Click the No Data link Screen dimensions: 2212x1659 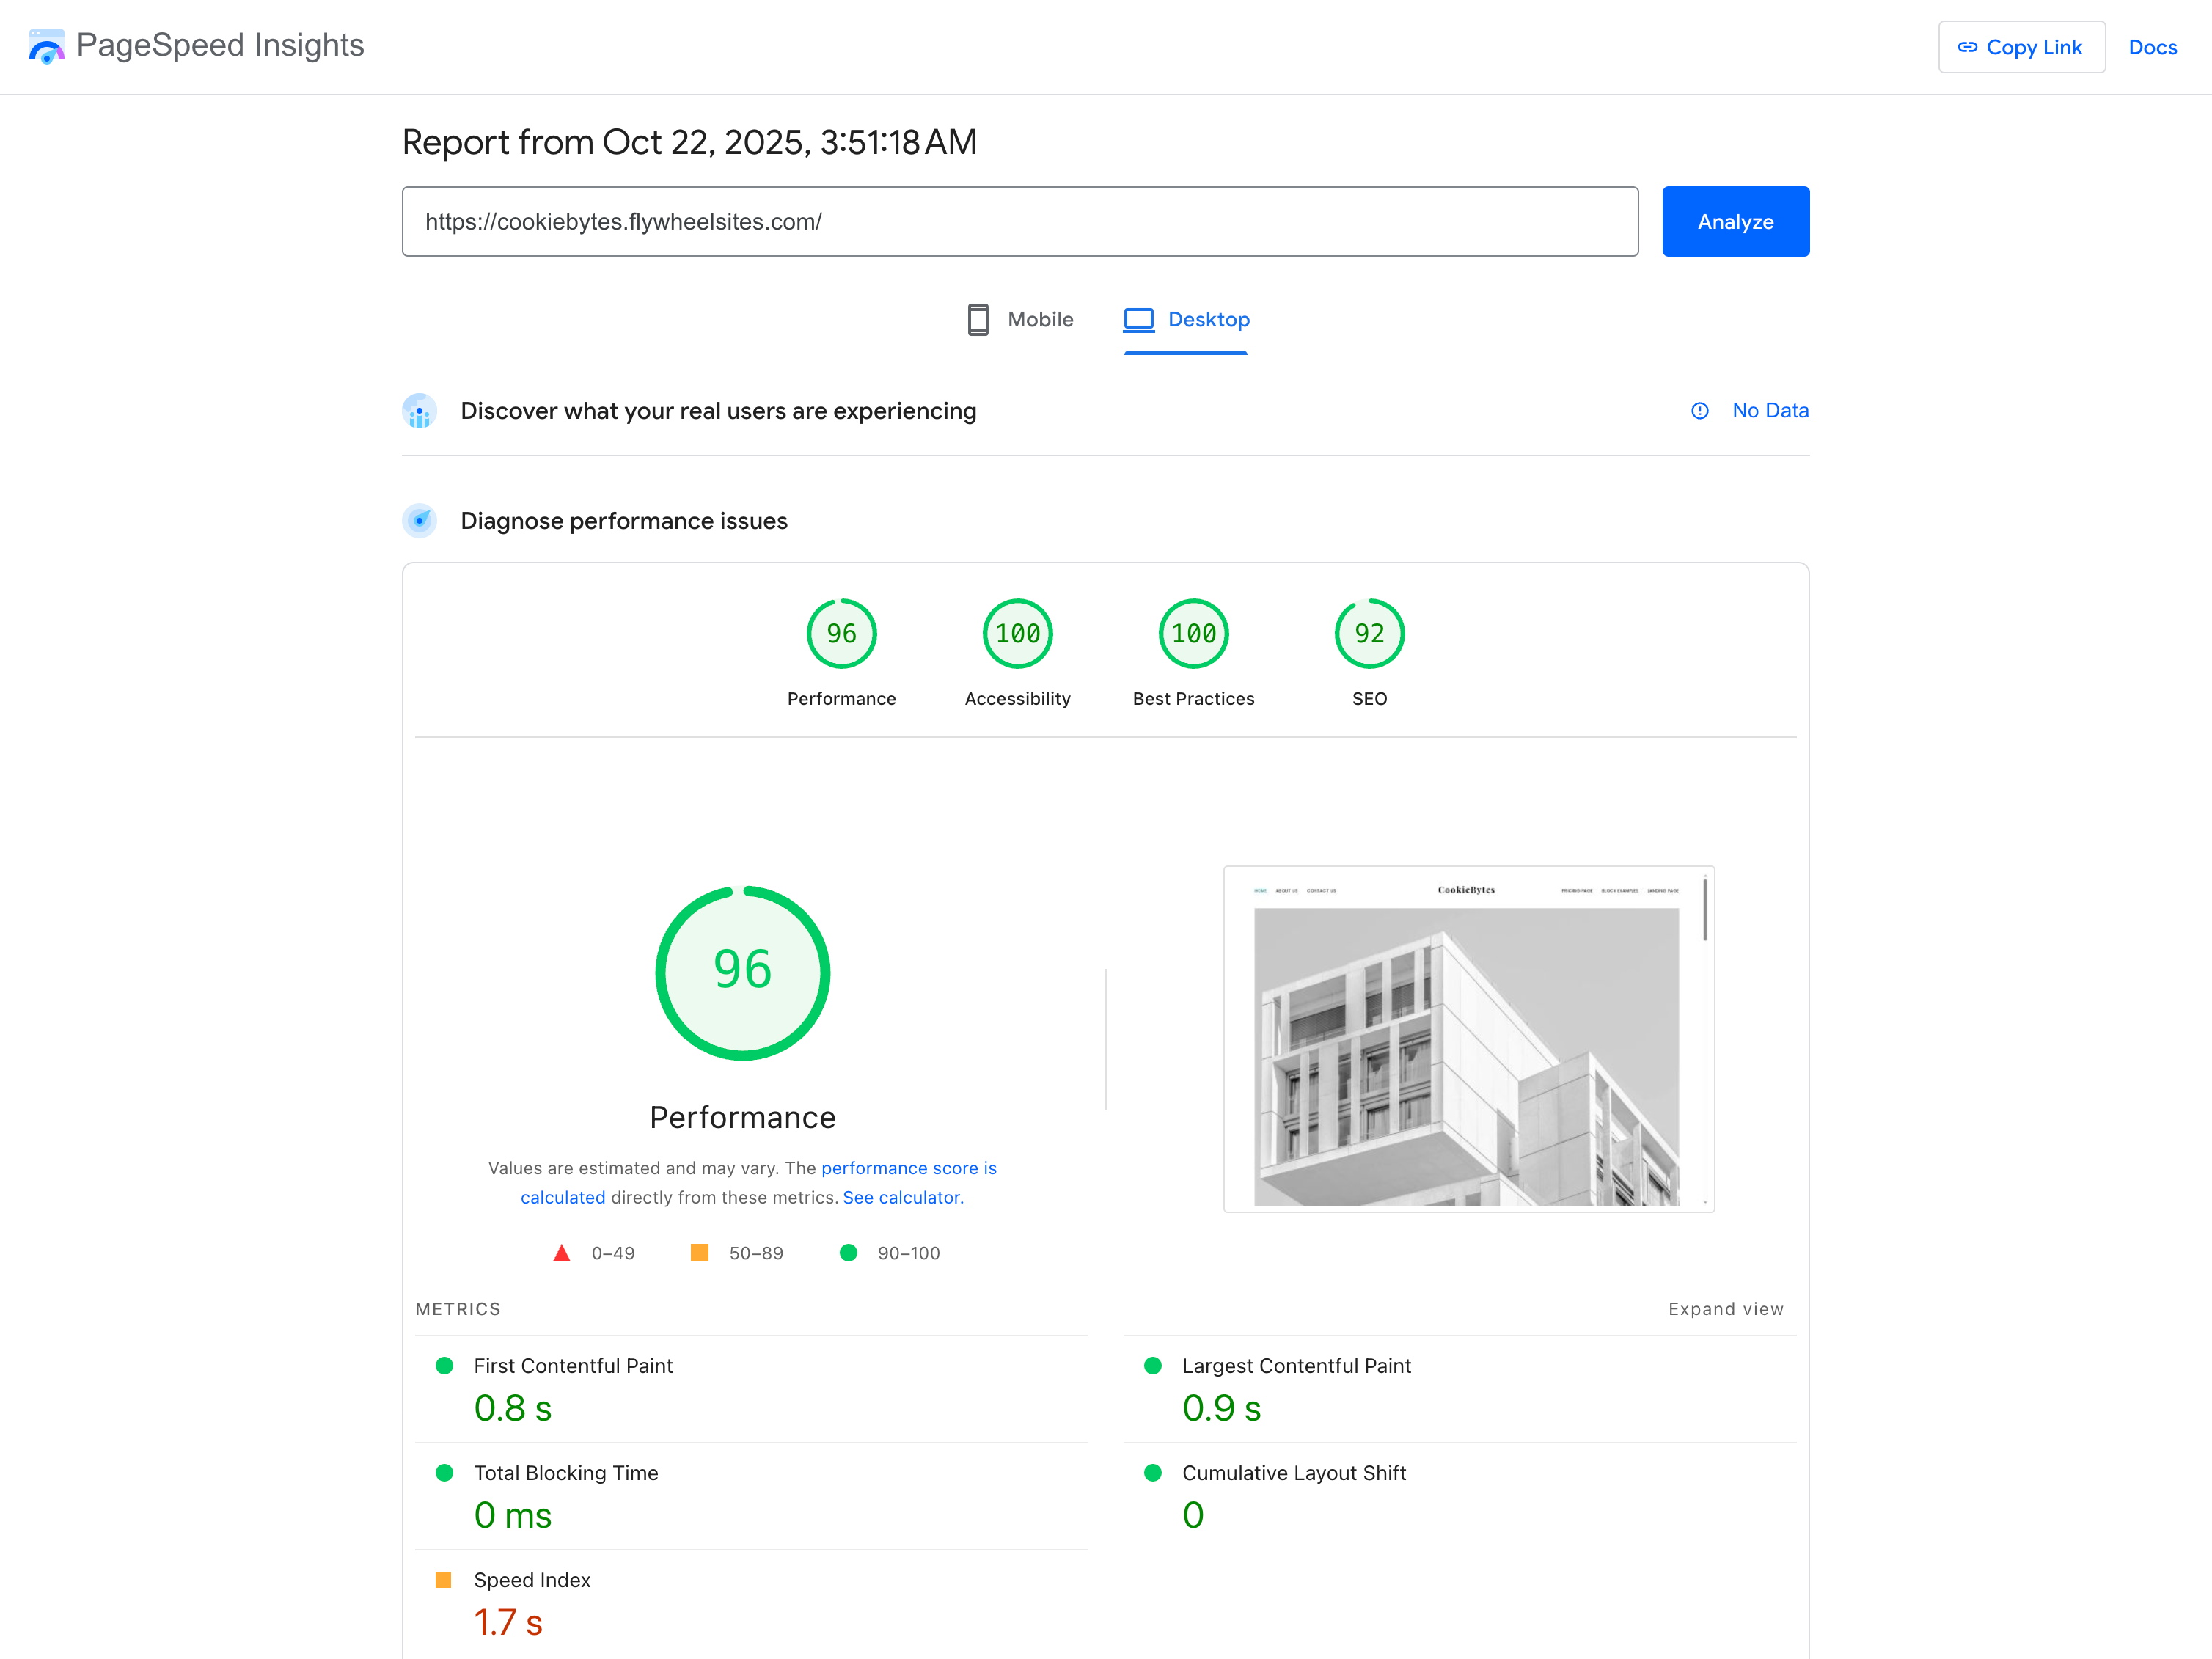(x=1770, y=410)
